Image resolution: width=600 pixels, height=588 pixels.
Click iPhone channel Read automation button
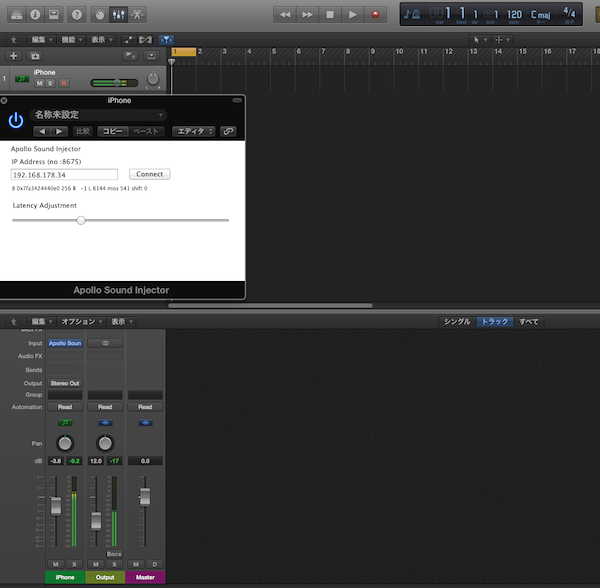point(65,407)
